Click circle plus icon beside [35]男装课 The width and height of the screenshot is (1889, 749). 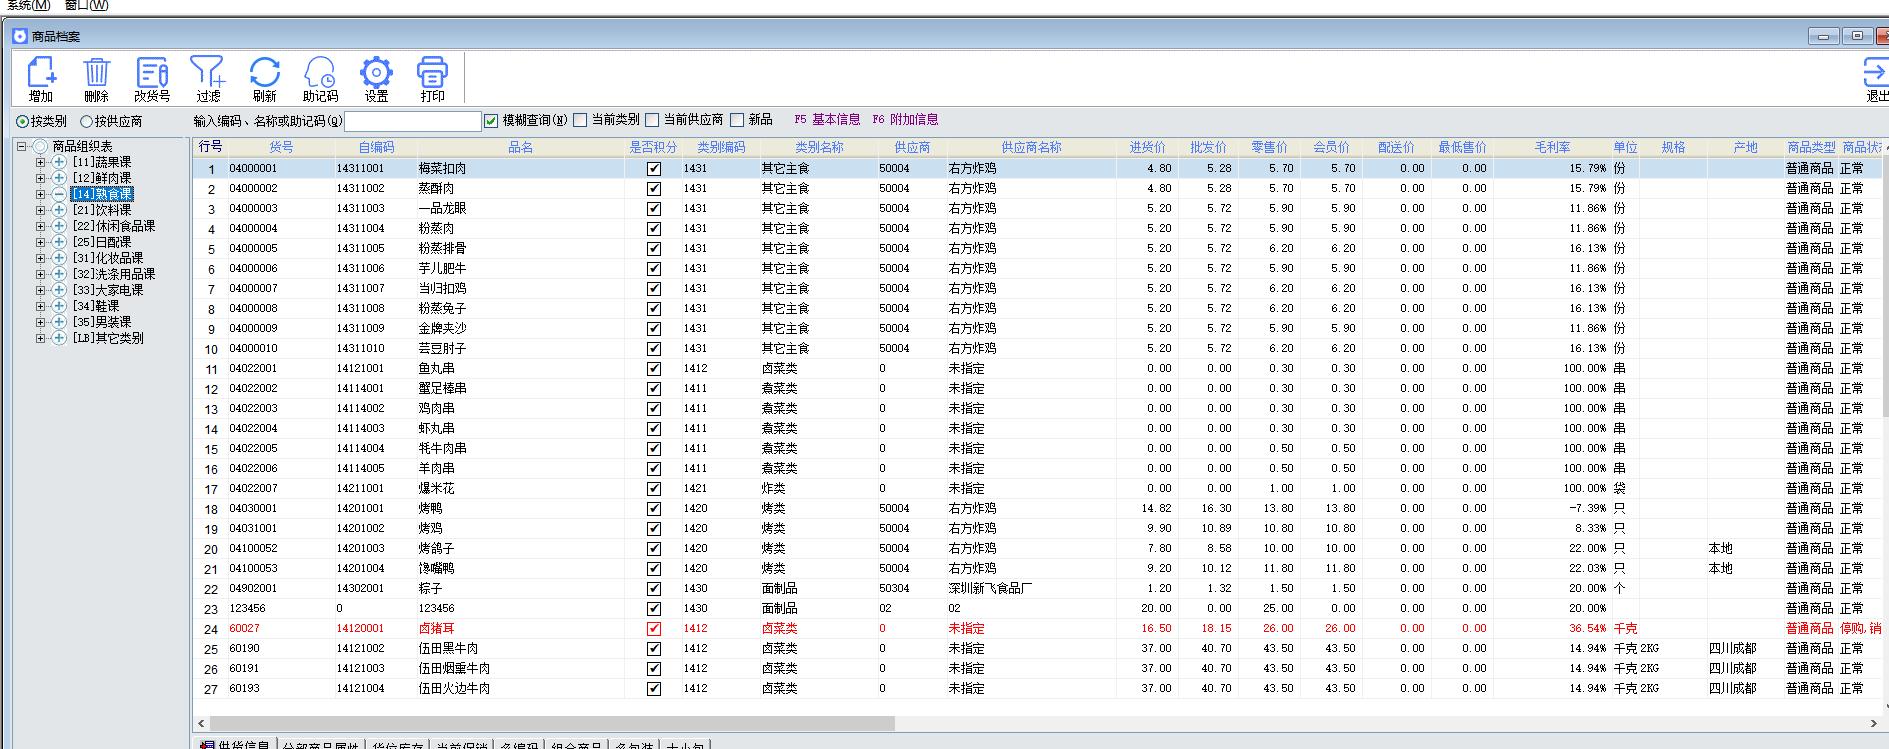pos(59,322)
